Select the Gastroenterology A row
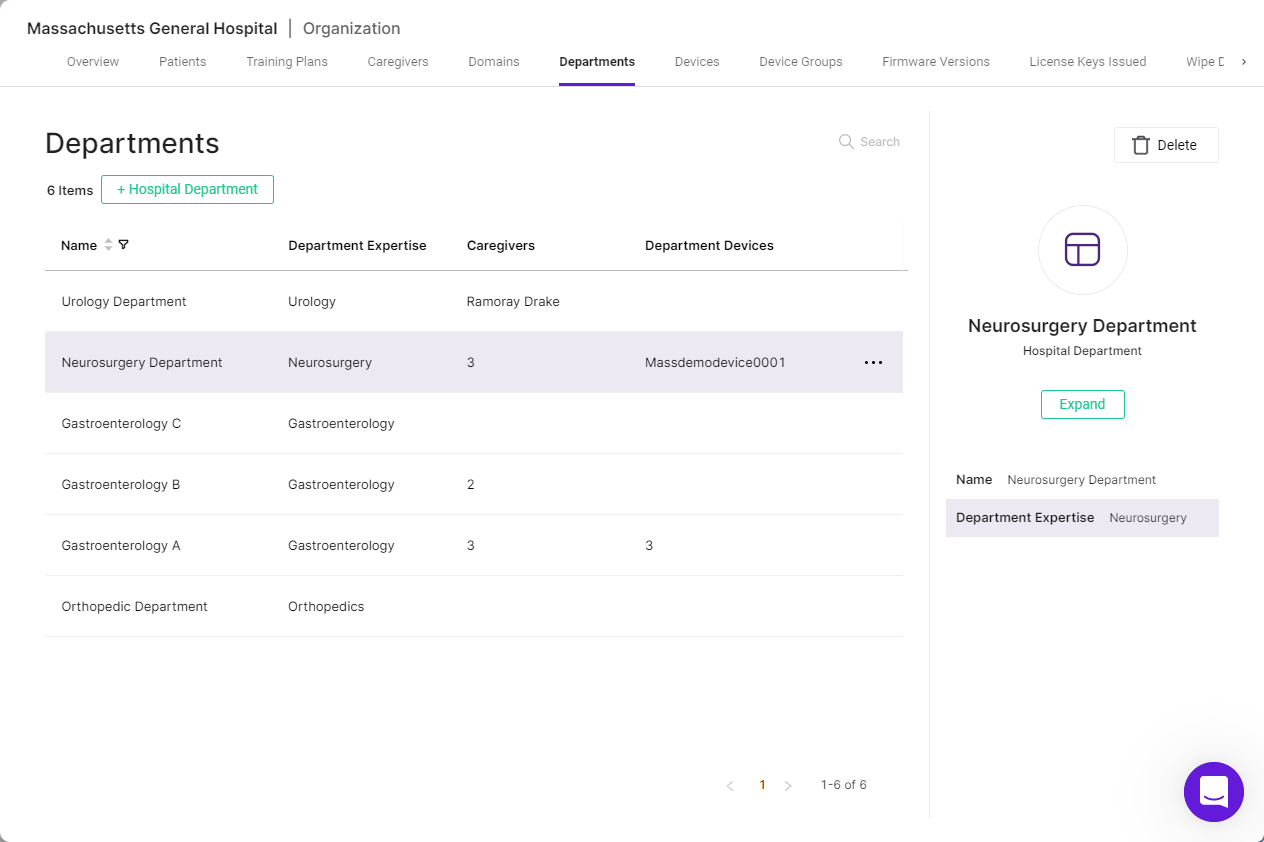Viewport: 1264px width, 842px height. point(474,546)
